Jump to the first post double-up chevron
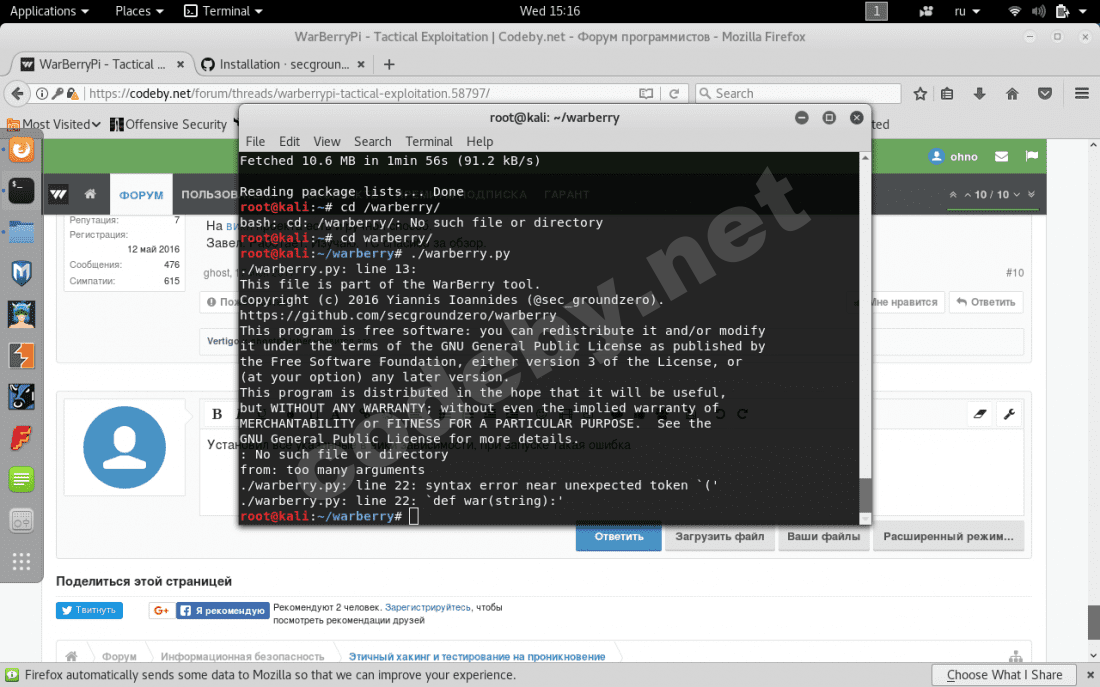This screenshot has width=1100, height=687. click(953, 194)
